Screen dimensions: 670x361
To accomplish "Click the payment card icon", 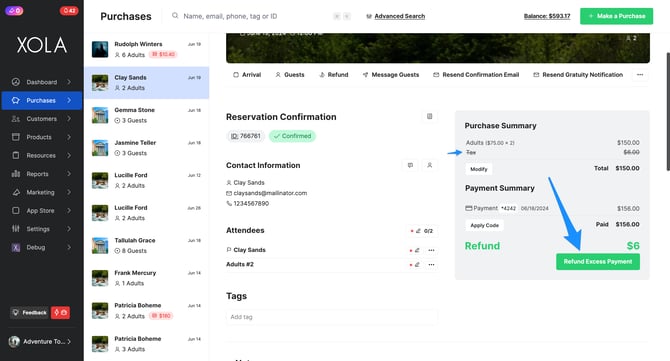I will pyautogui.click(x=469, y=208).
